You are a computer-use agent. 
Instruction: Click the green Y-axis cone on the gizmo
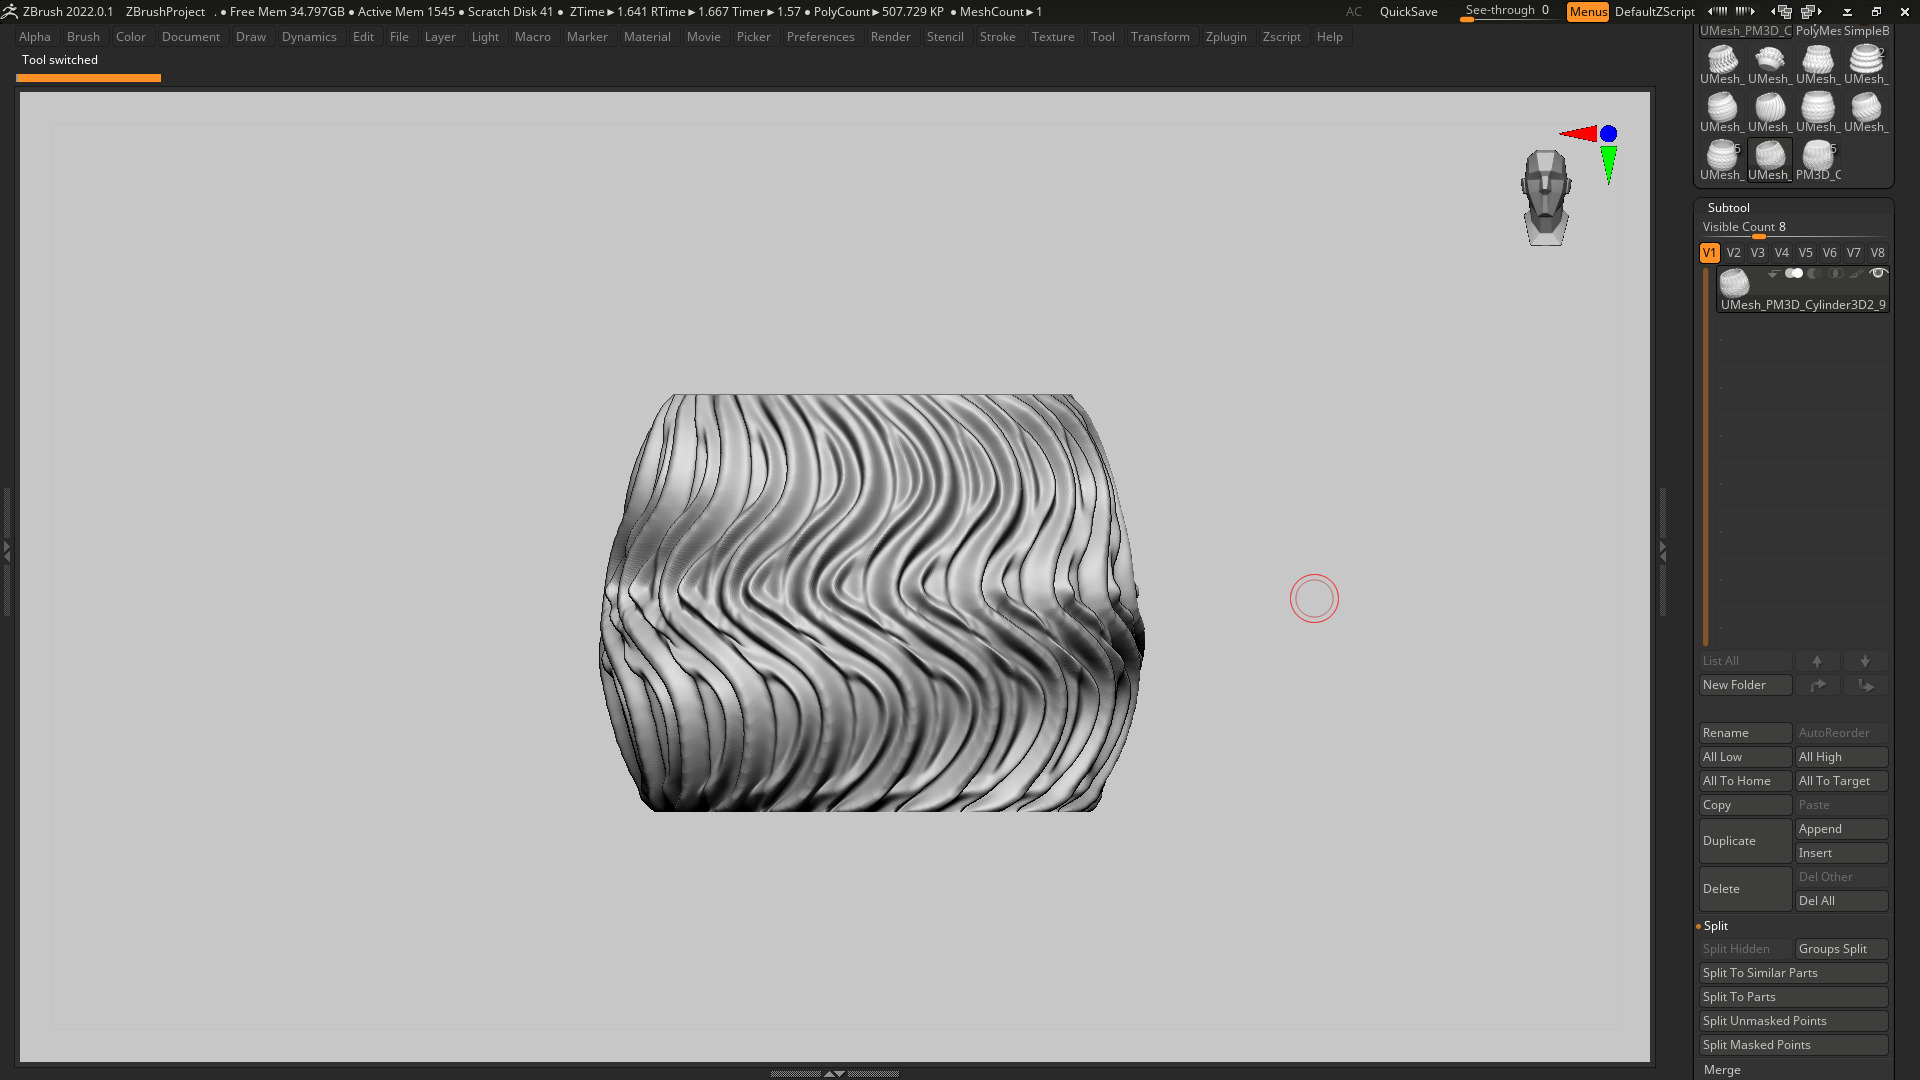click(x=1608, y=165)
